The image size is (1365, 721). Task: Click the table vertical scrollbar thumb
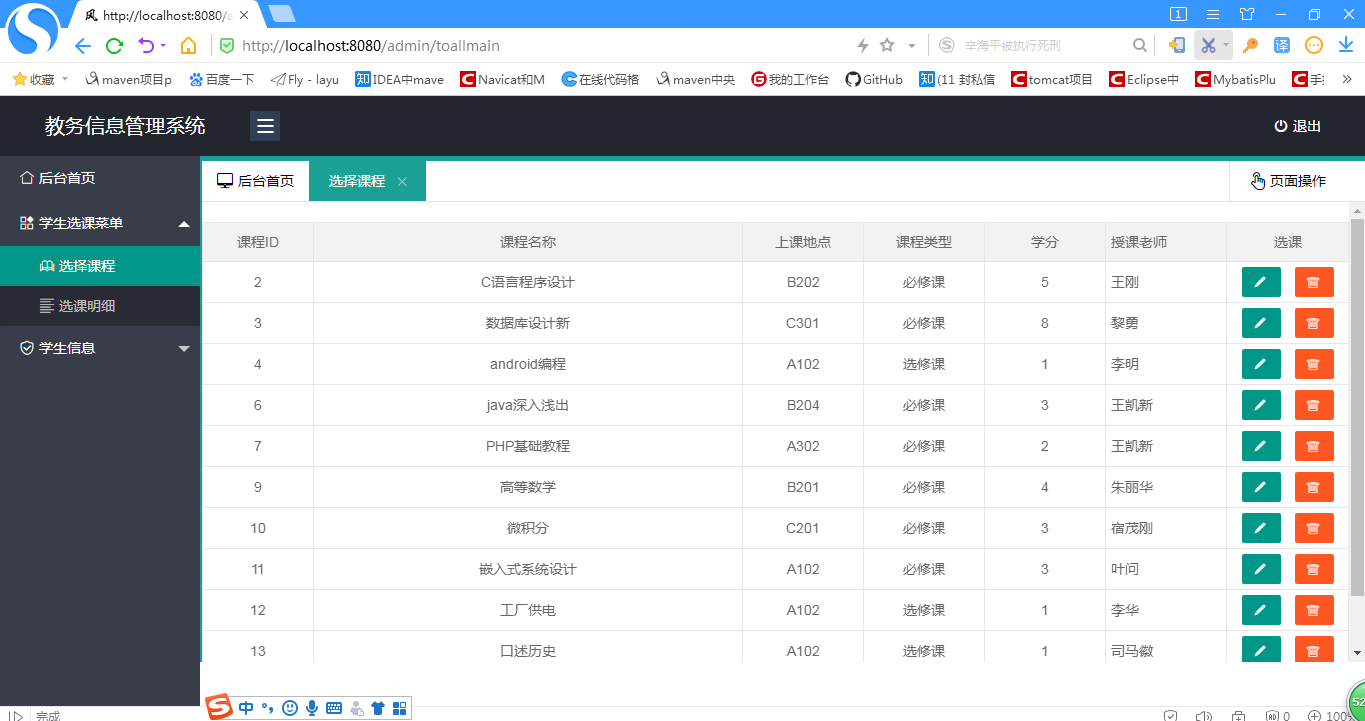[1357, 408]
